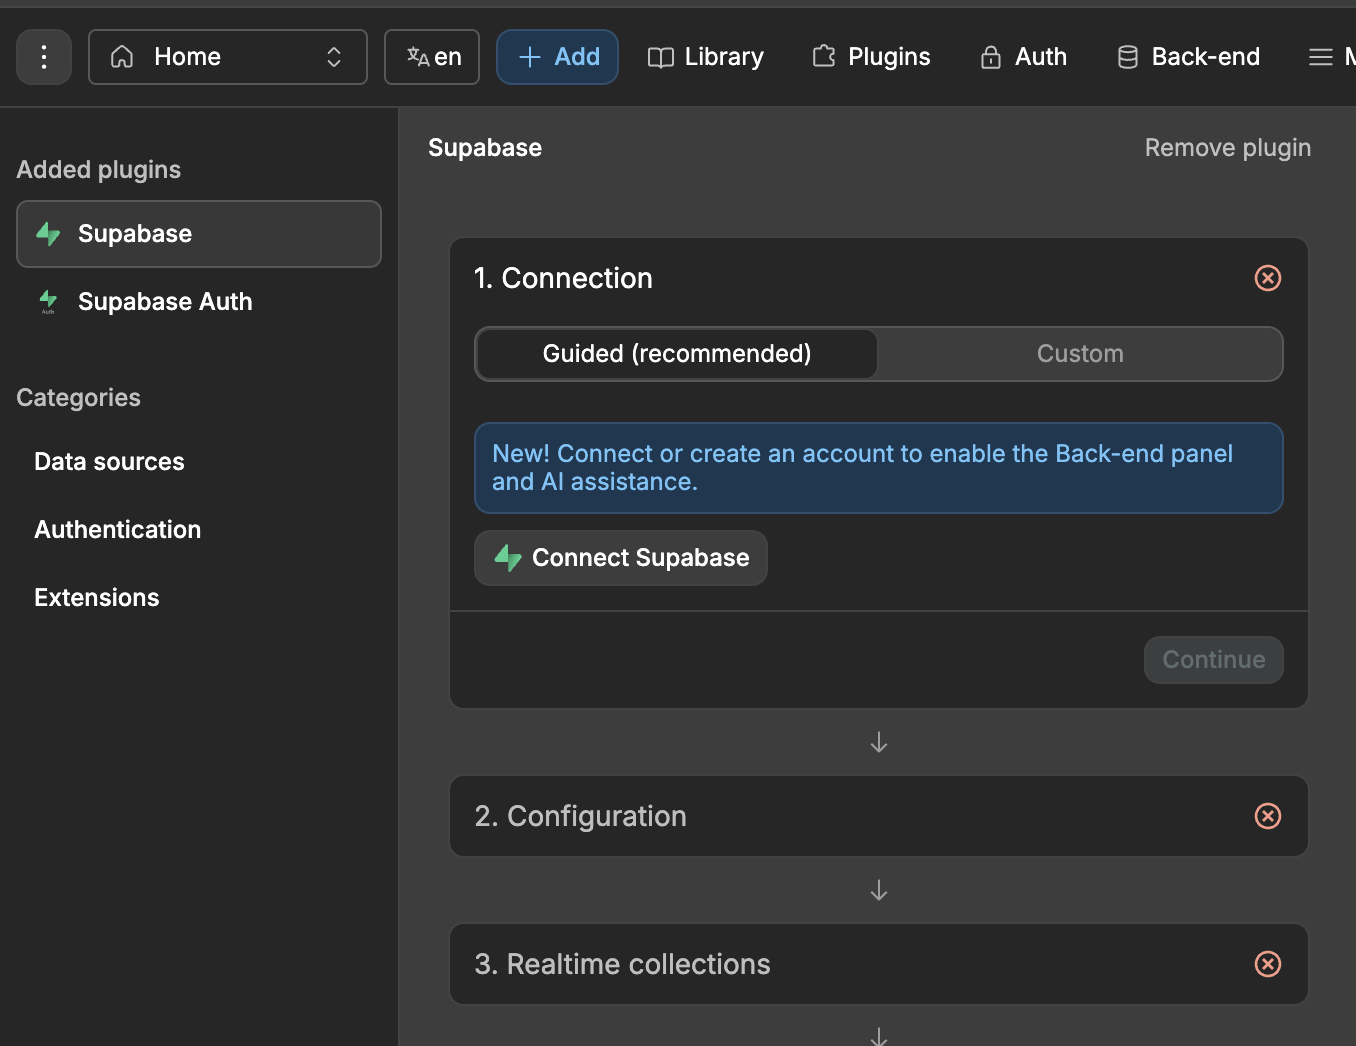Click the Library book icon
The width and height of the screenshot is (1356, 1046).
661,57
